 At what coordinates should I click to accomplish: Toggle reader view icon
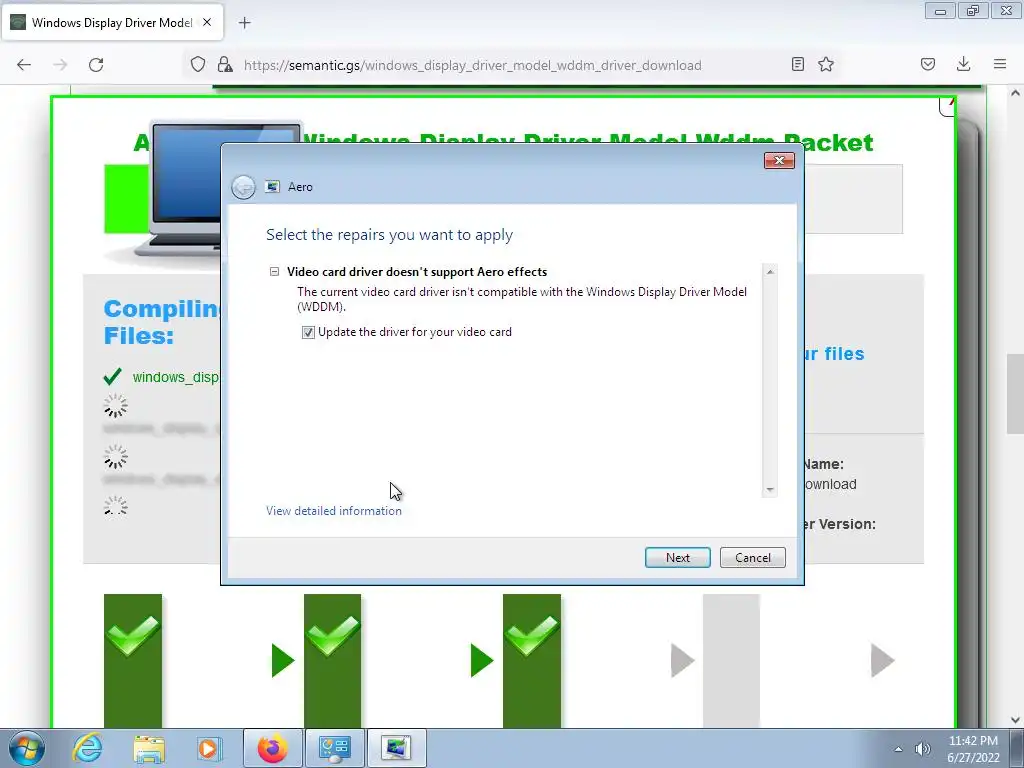pyautogui.click(x=797, y=64)
